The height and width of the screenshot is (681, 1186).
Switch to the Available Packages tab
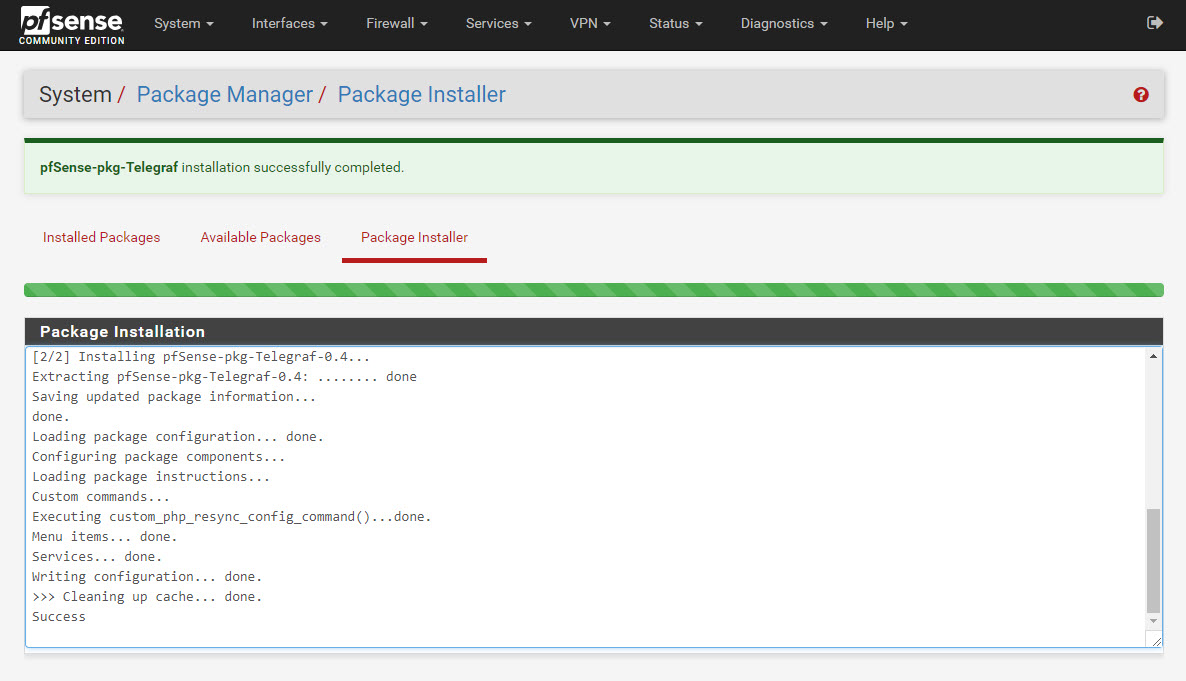point(260,238)
